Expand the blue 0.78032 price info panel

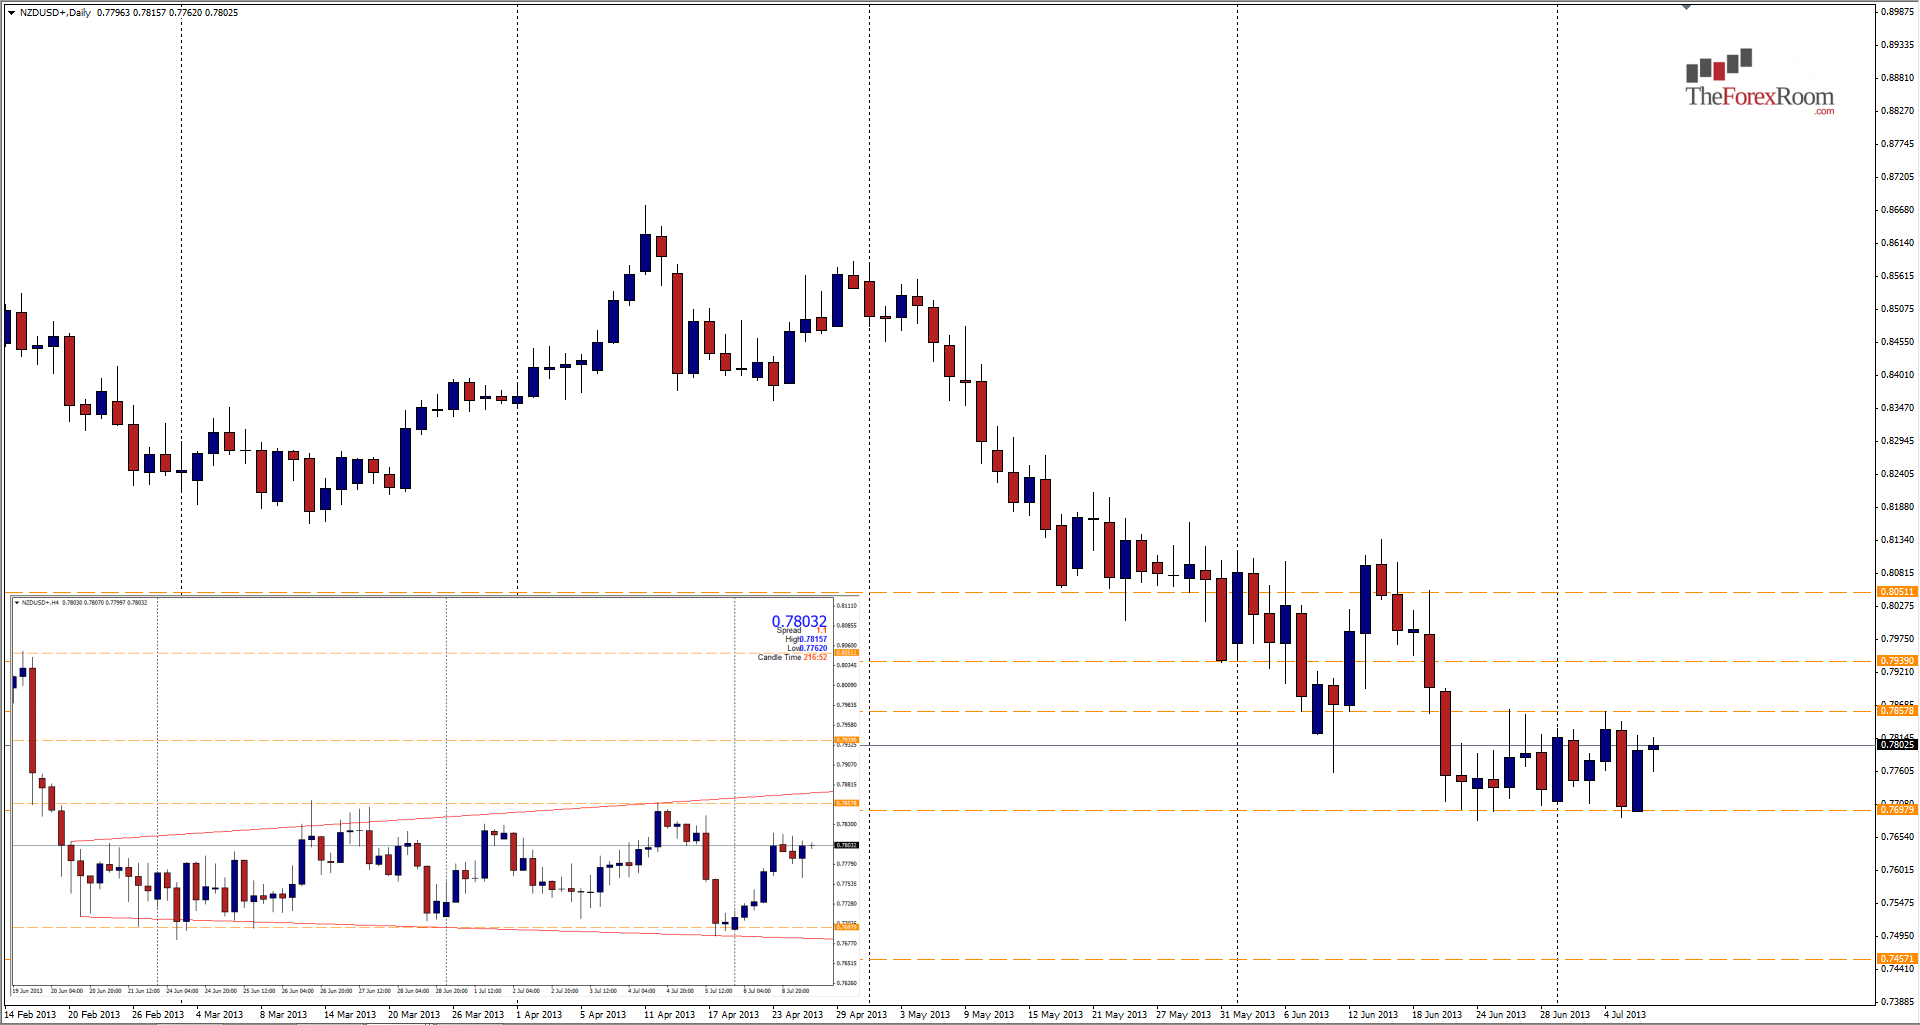coord(798,621)
